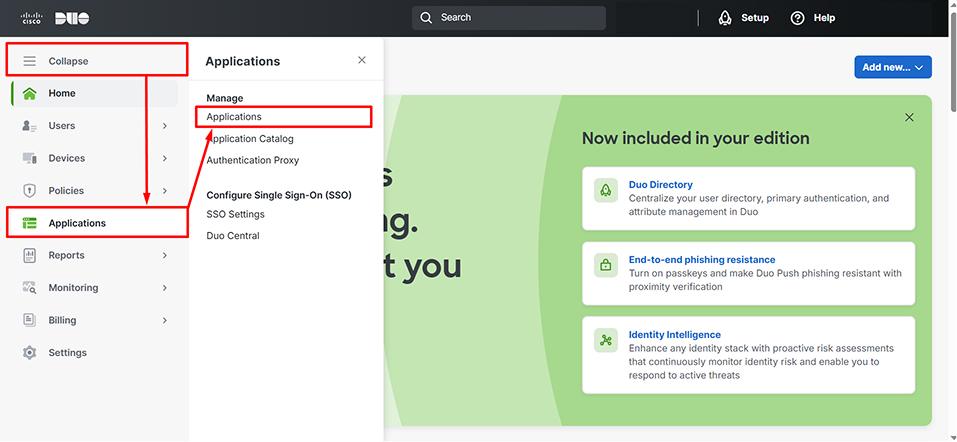957x442 pixels.
Task: Collapse the sidebar using hamburger icon
Action: [30, 61]
